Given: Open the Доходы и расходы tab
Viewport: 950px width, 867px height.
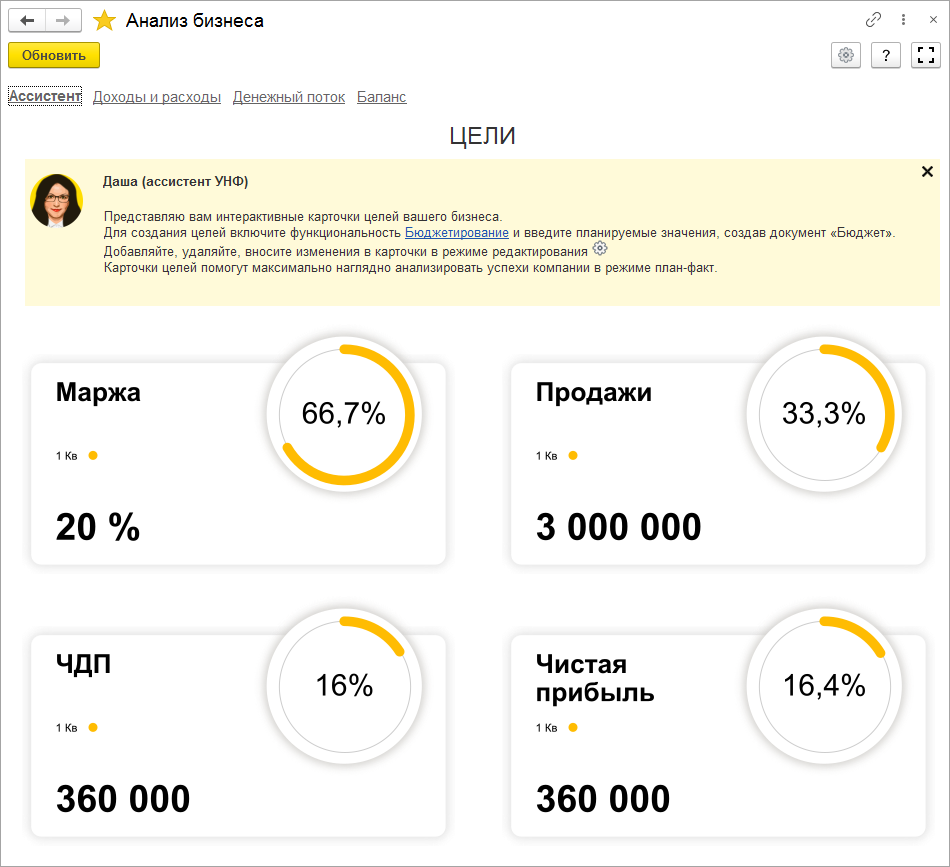Looking at the screenshot, I should coord(156,97).
